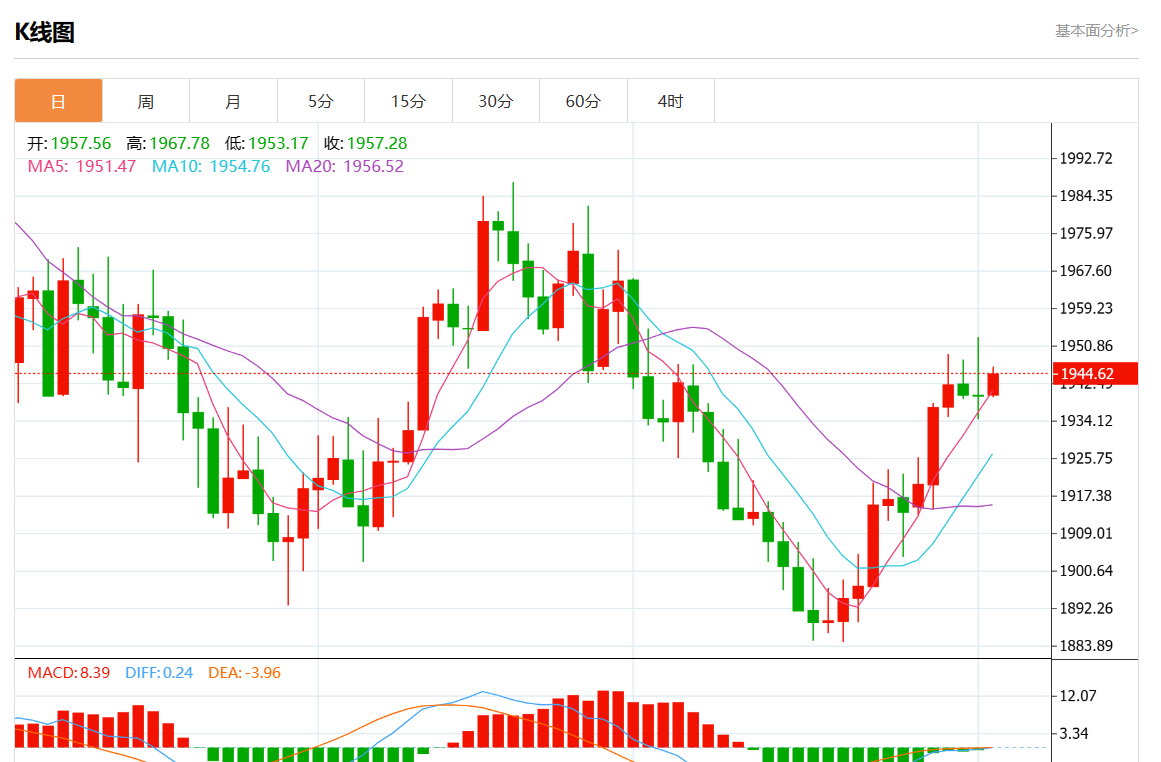Click the 1900.64 price axis label
Image resolution: width=1161 pixels, height=762 pixels.
1086,571
